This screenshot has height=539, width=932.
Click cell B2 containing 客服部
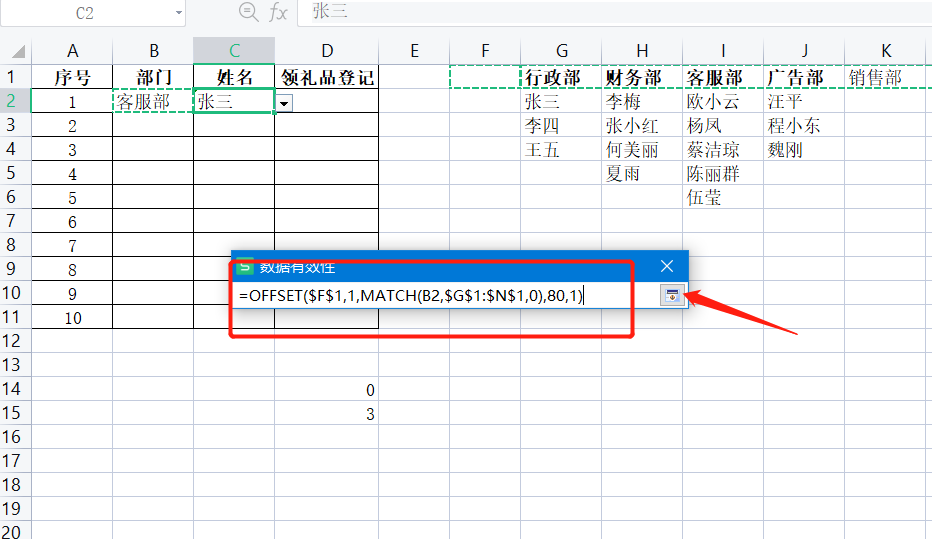click(x=153, y=102)
